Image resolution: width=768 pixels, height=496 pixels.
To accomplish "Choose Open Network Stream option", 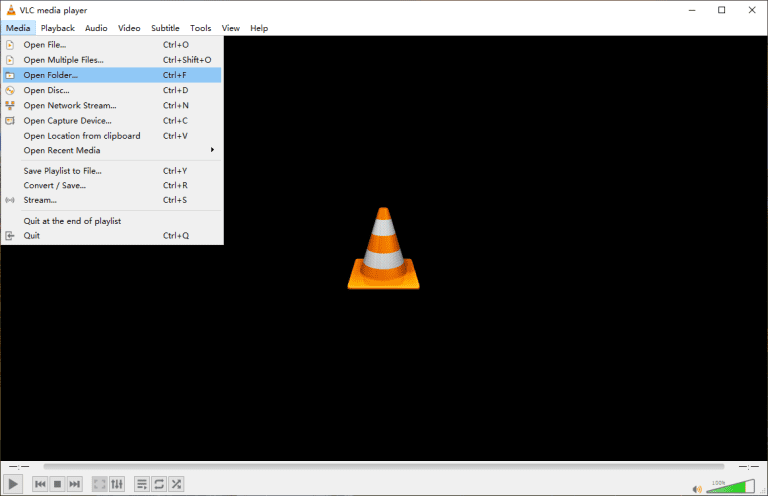I will [x=69, y=105].
